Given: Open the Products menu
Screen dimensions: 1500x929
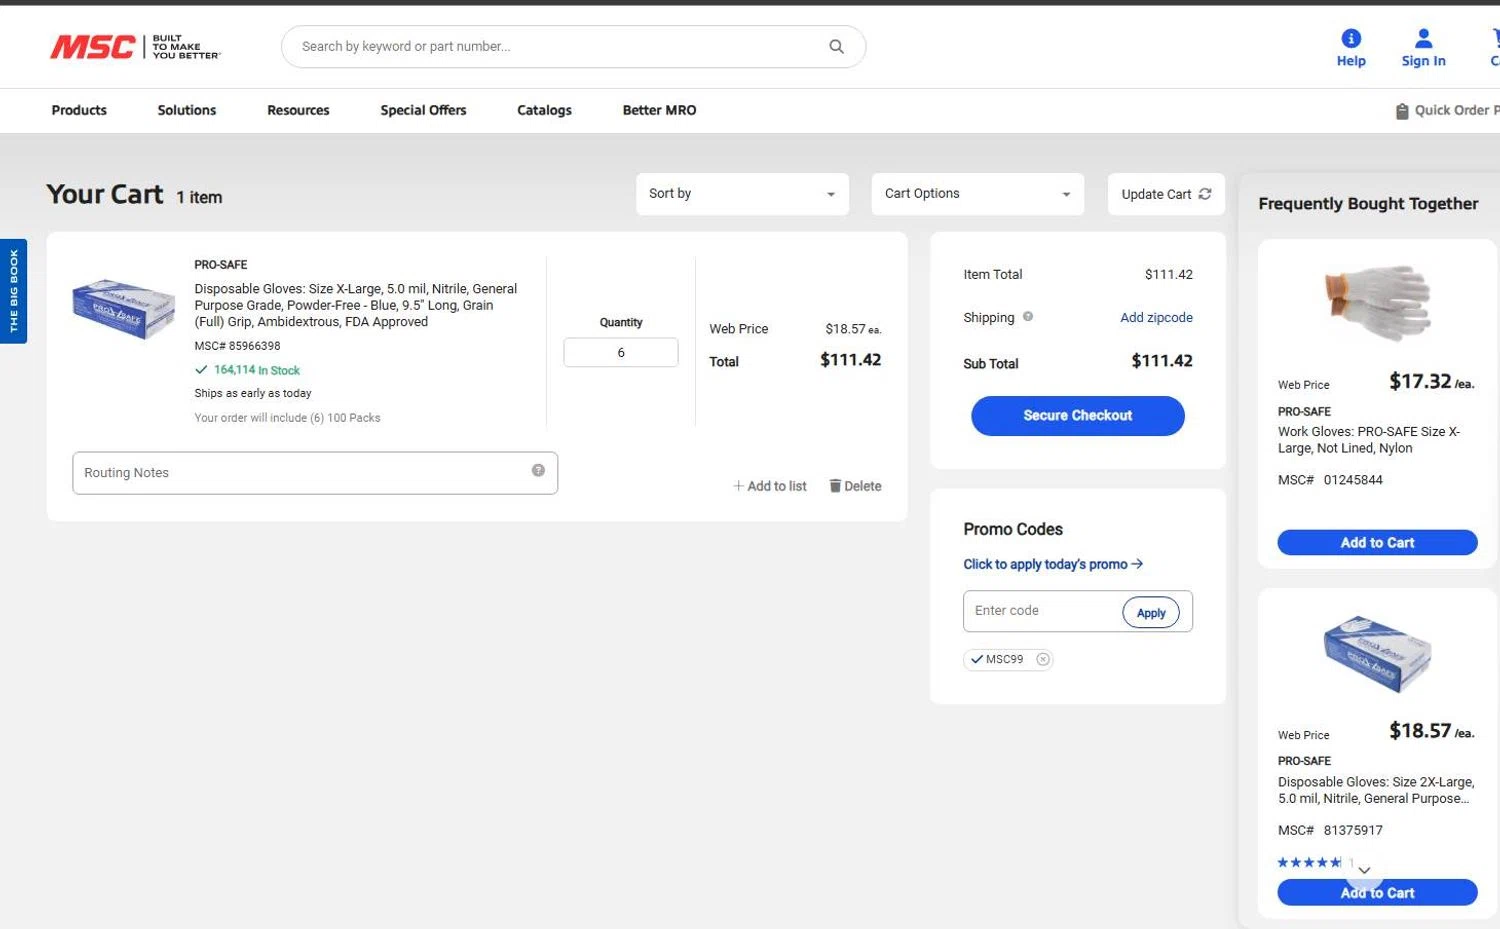Looking at the screenshot, I should (79, 110).
